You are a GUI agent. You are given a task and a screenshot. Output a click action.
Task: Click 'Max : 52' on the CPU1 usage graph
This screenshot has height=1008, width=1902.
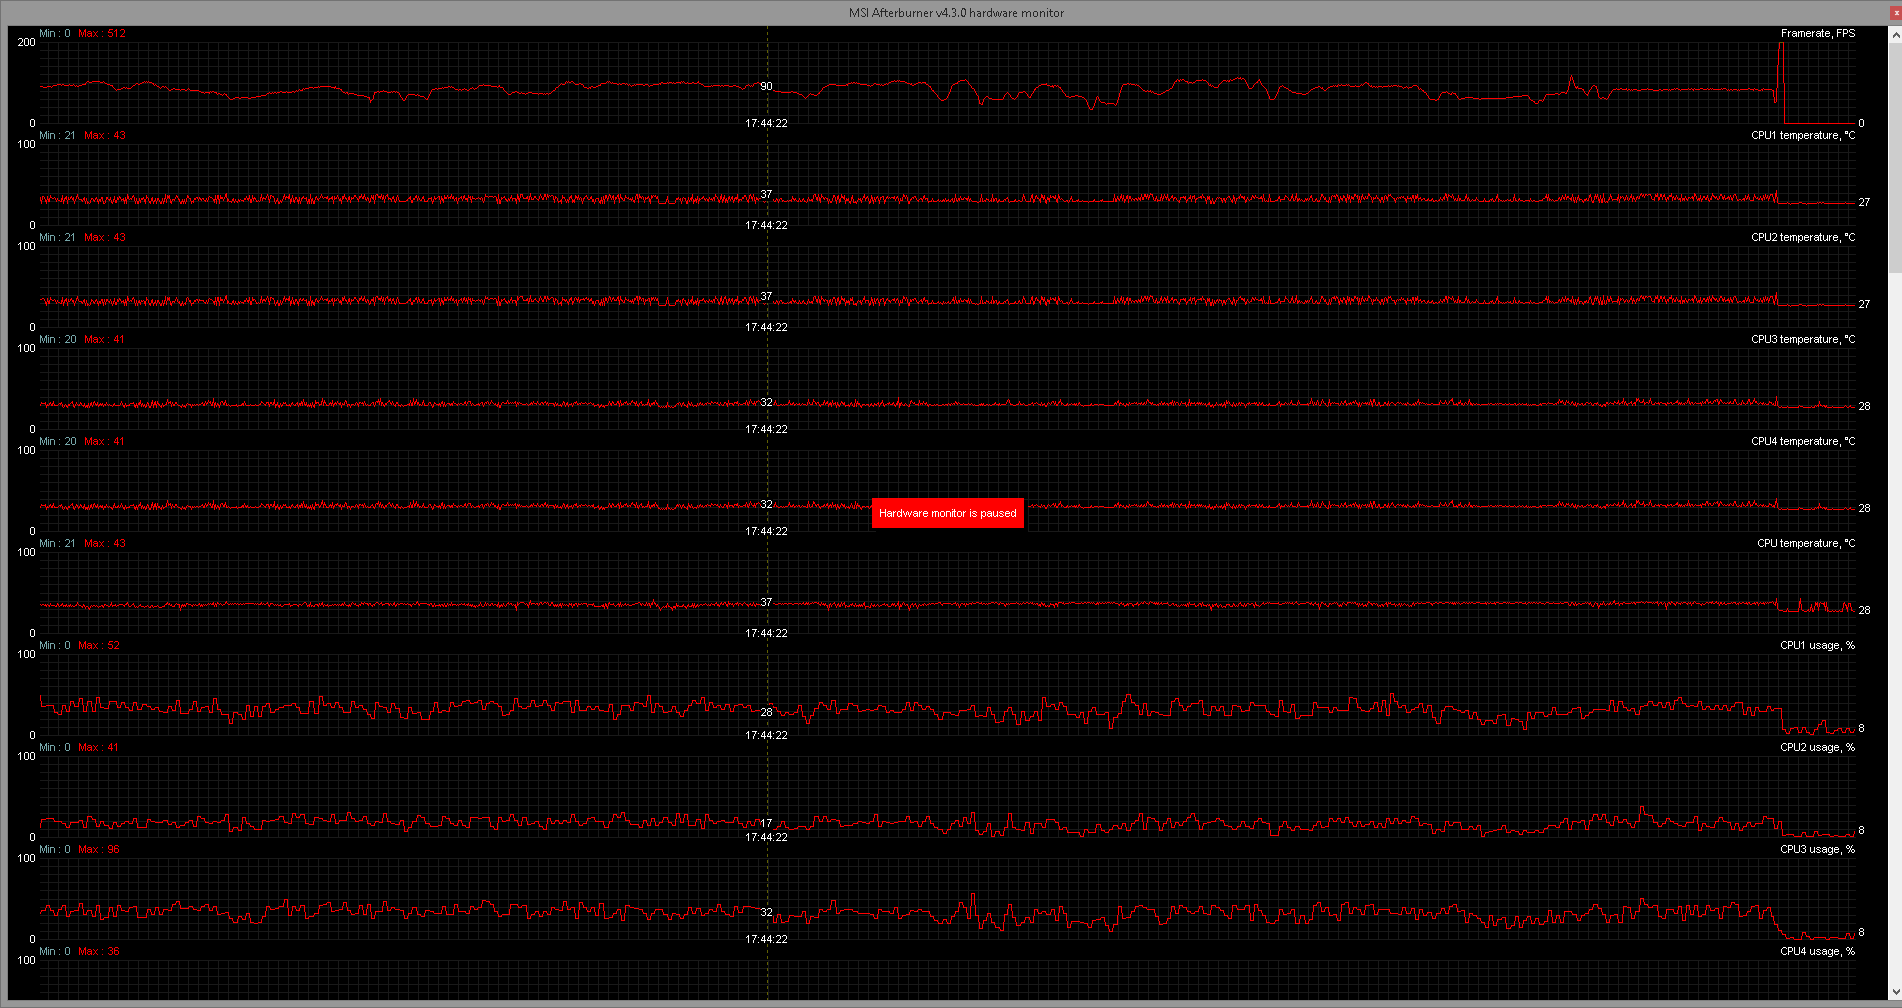point(99,645)
